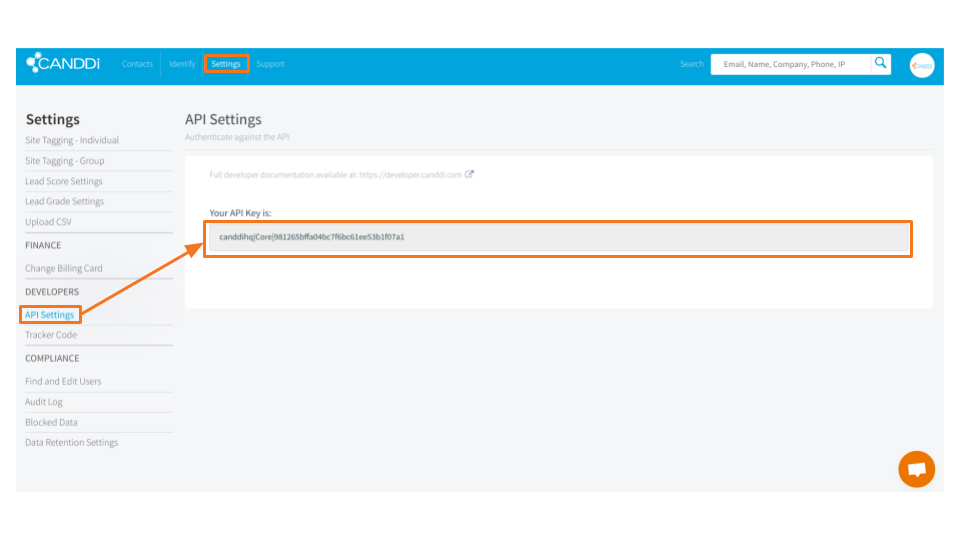Image resolution: width=960 pixels, height=540 pixels.
Task: Select API Settings in sidebar
Action: point(49,315)
